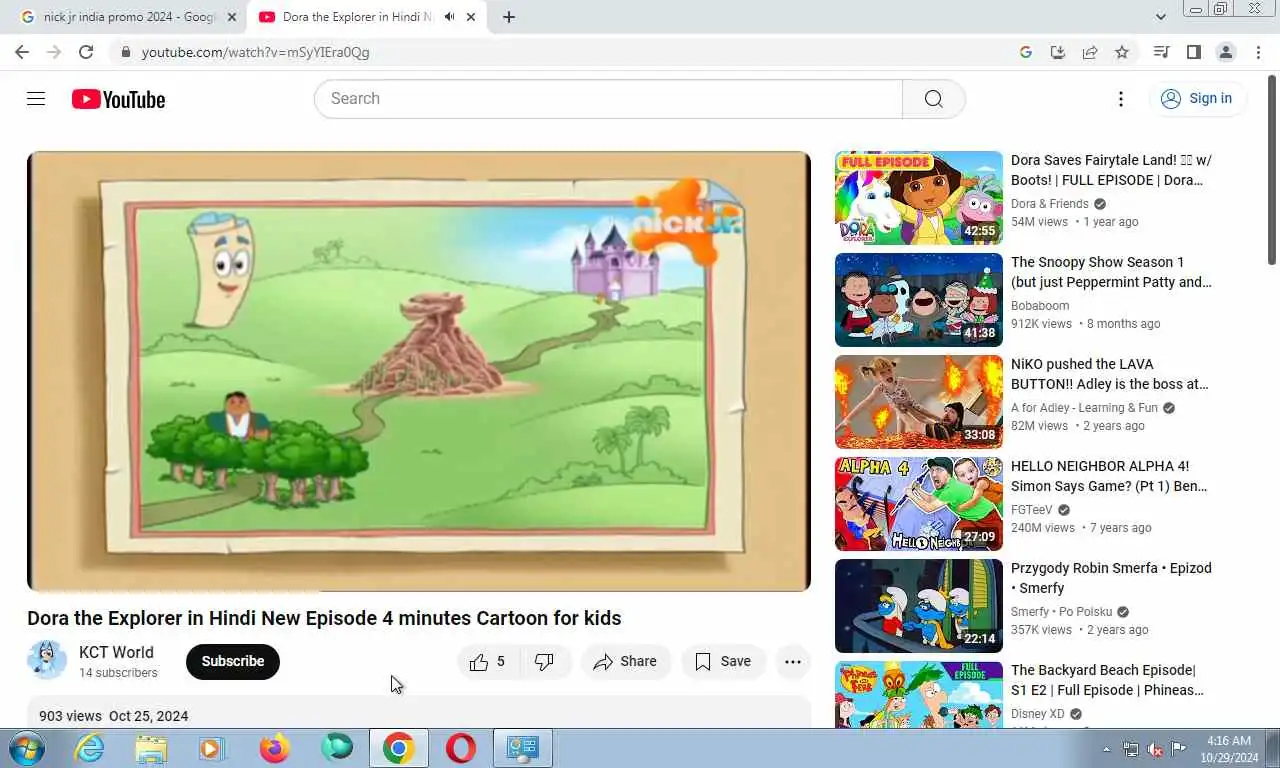Go forward in browser history
Image resolution: width=1280 pixels, height=768 pixels.
[x=54, y=52]
